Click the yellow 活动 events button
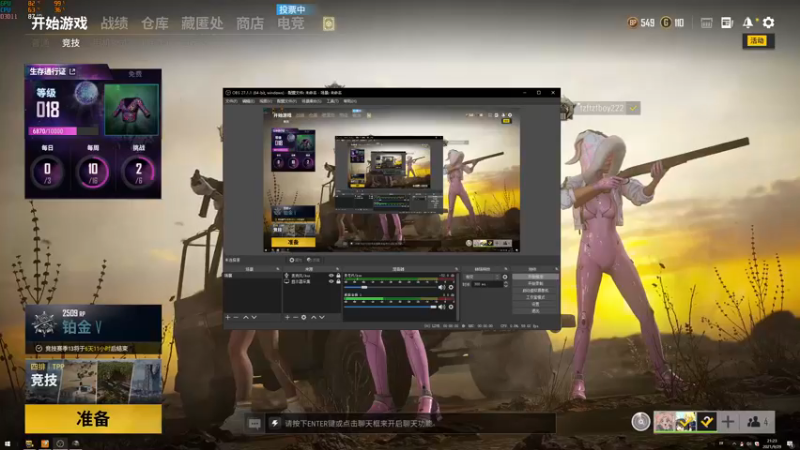The width and height of the screenshot is (800, 450). coord(758,41)
